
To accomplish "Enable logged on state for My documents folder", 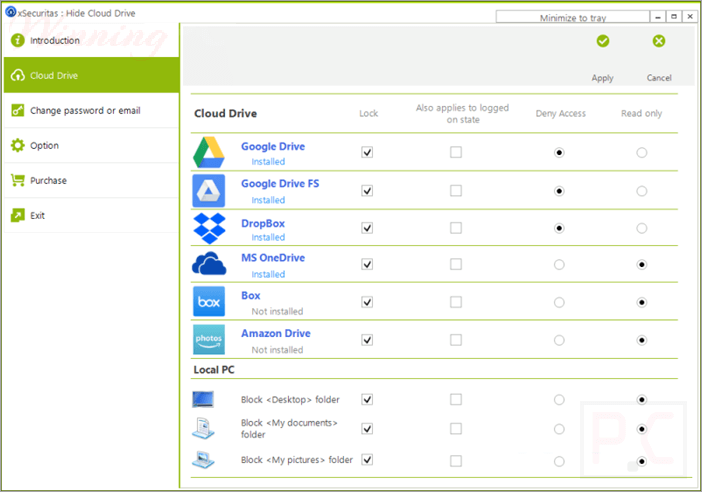I will (456, 429).
